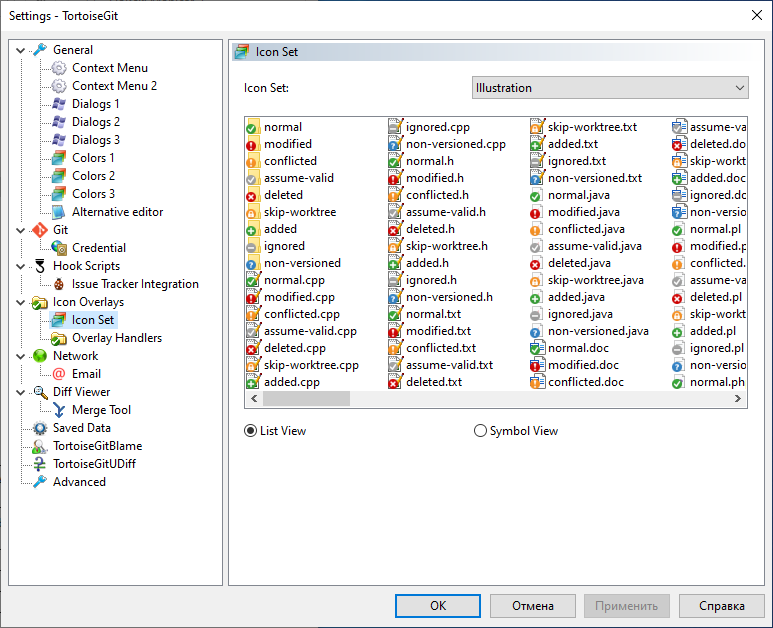Viewport: 773px width, 628px height.
Task: Click the red 'modified' overlay icon
Action: pyautogui.click(x=253, y=144)
